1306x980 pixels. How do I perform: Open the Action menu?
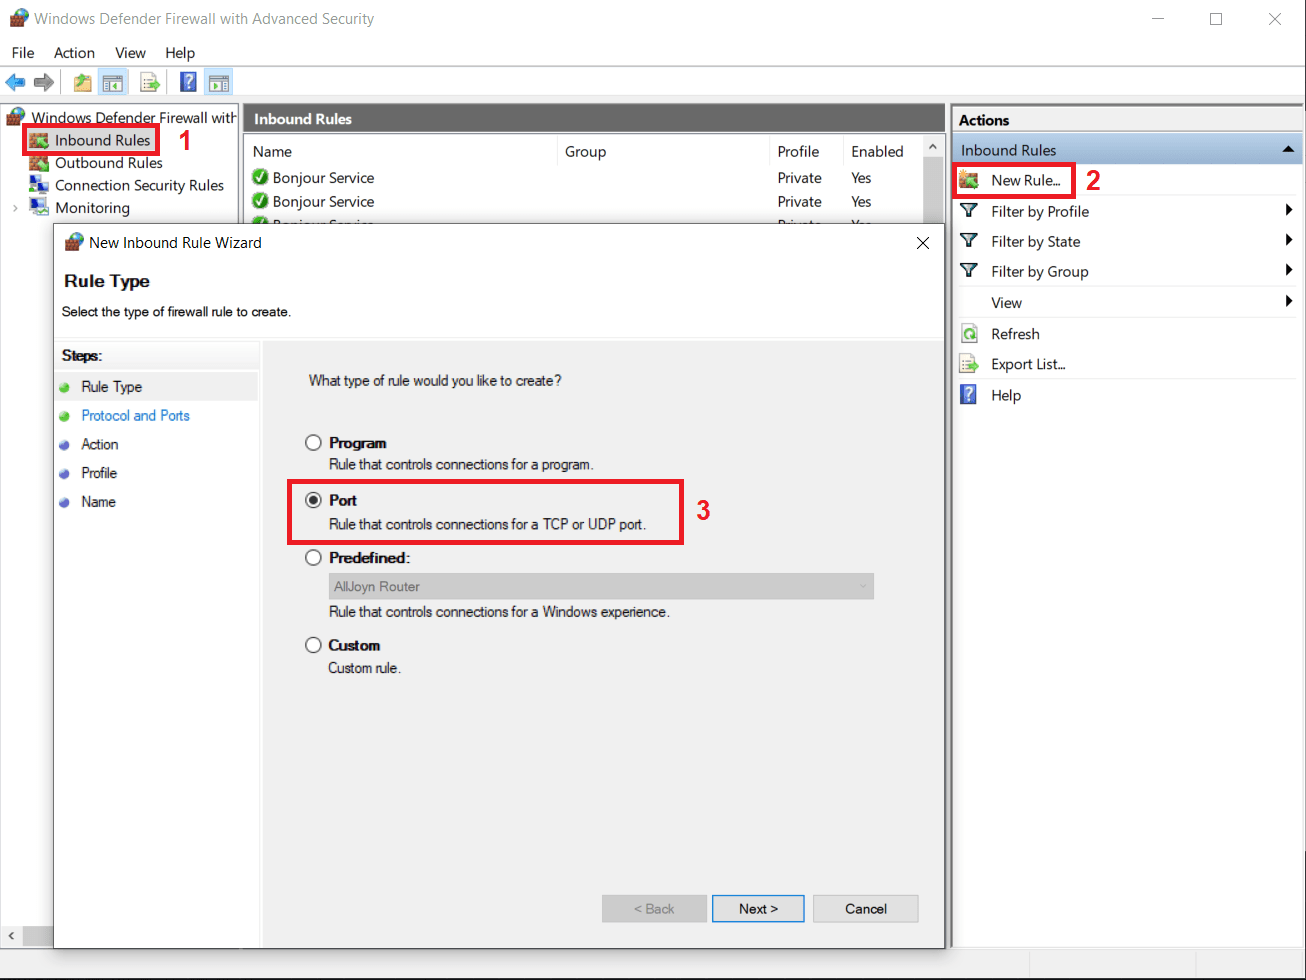click(x=74, y=52)
